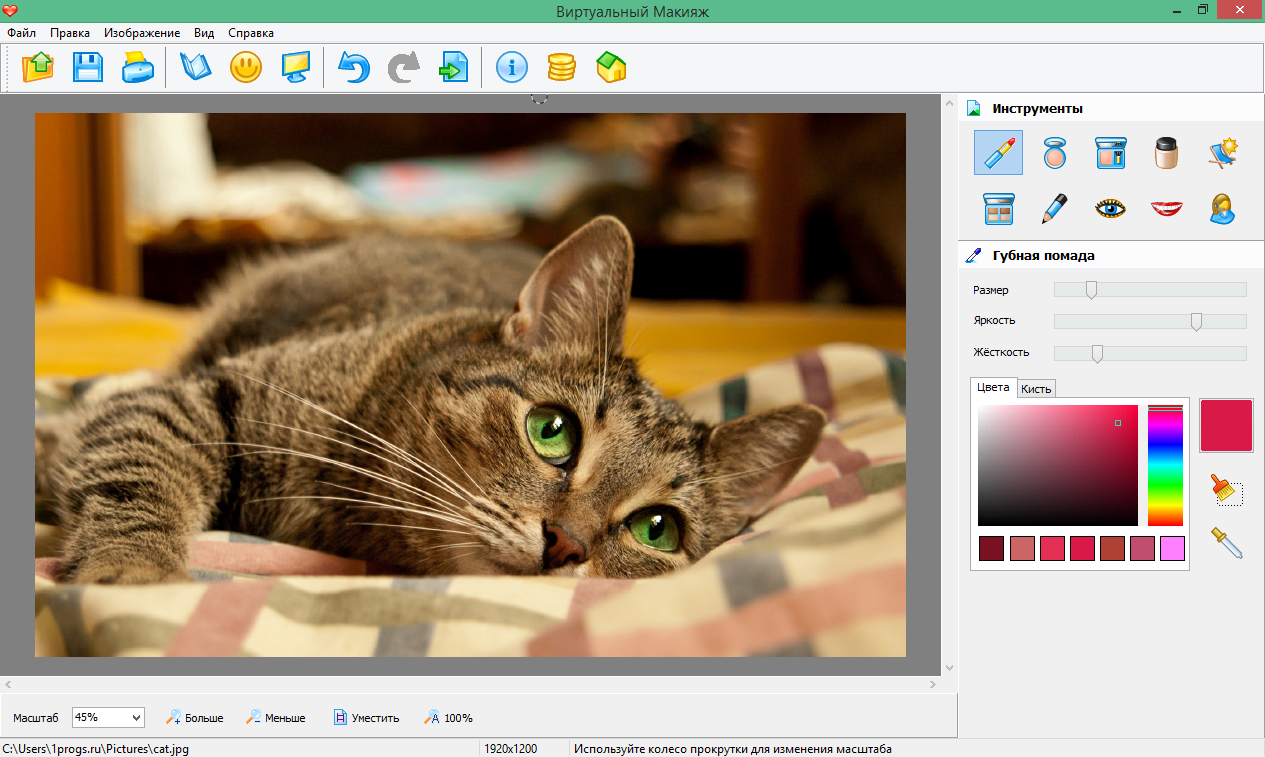Screen dimensions: 1265x757
Task: Switch to the Кисть tab
Action: pos(1036,389)
